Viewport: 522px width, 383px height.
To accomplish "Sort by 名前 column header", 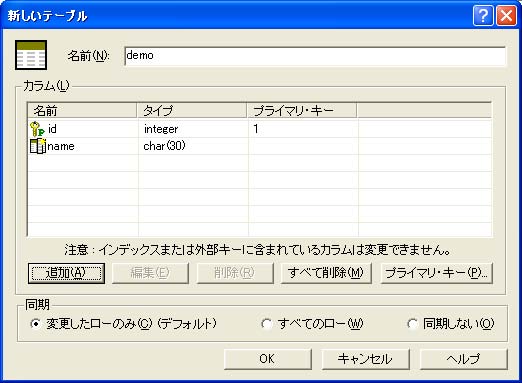I will pyautogui.click(x=82, y=110).
